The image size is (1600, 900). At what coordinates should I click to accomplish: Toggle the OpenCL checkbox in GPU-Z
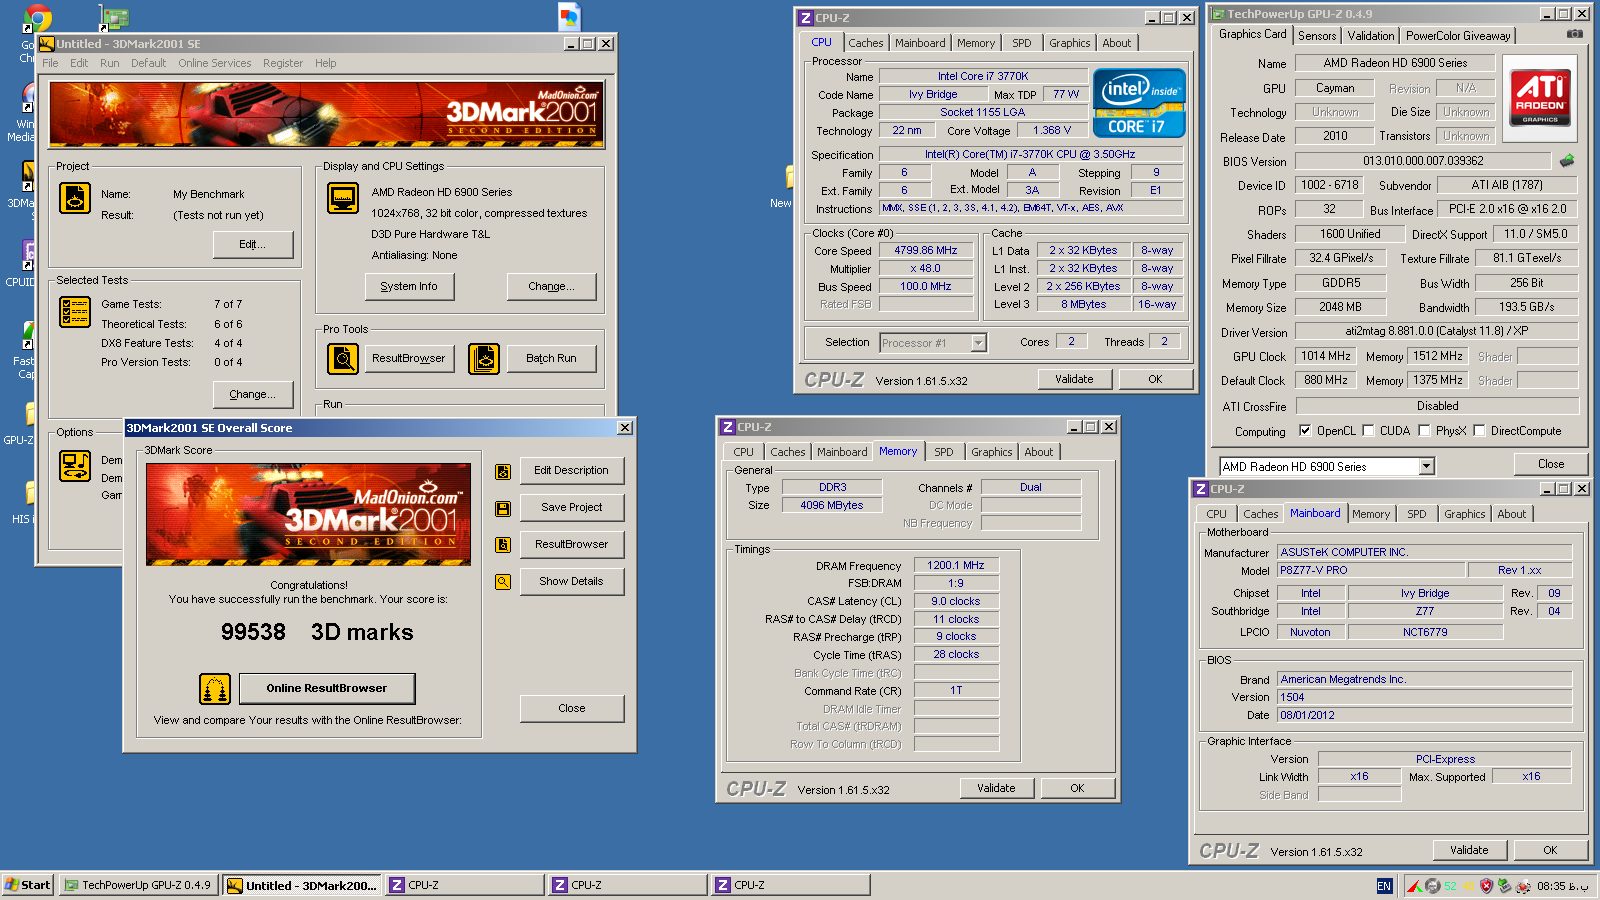(x=1305, y=431)
